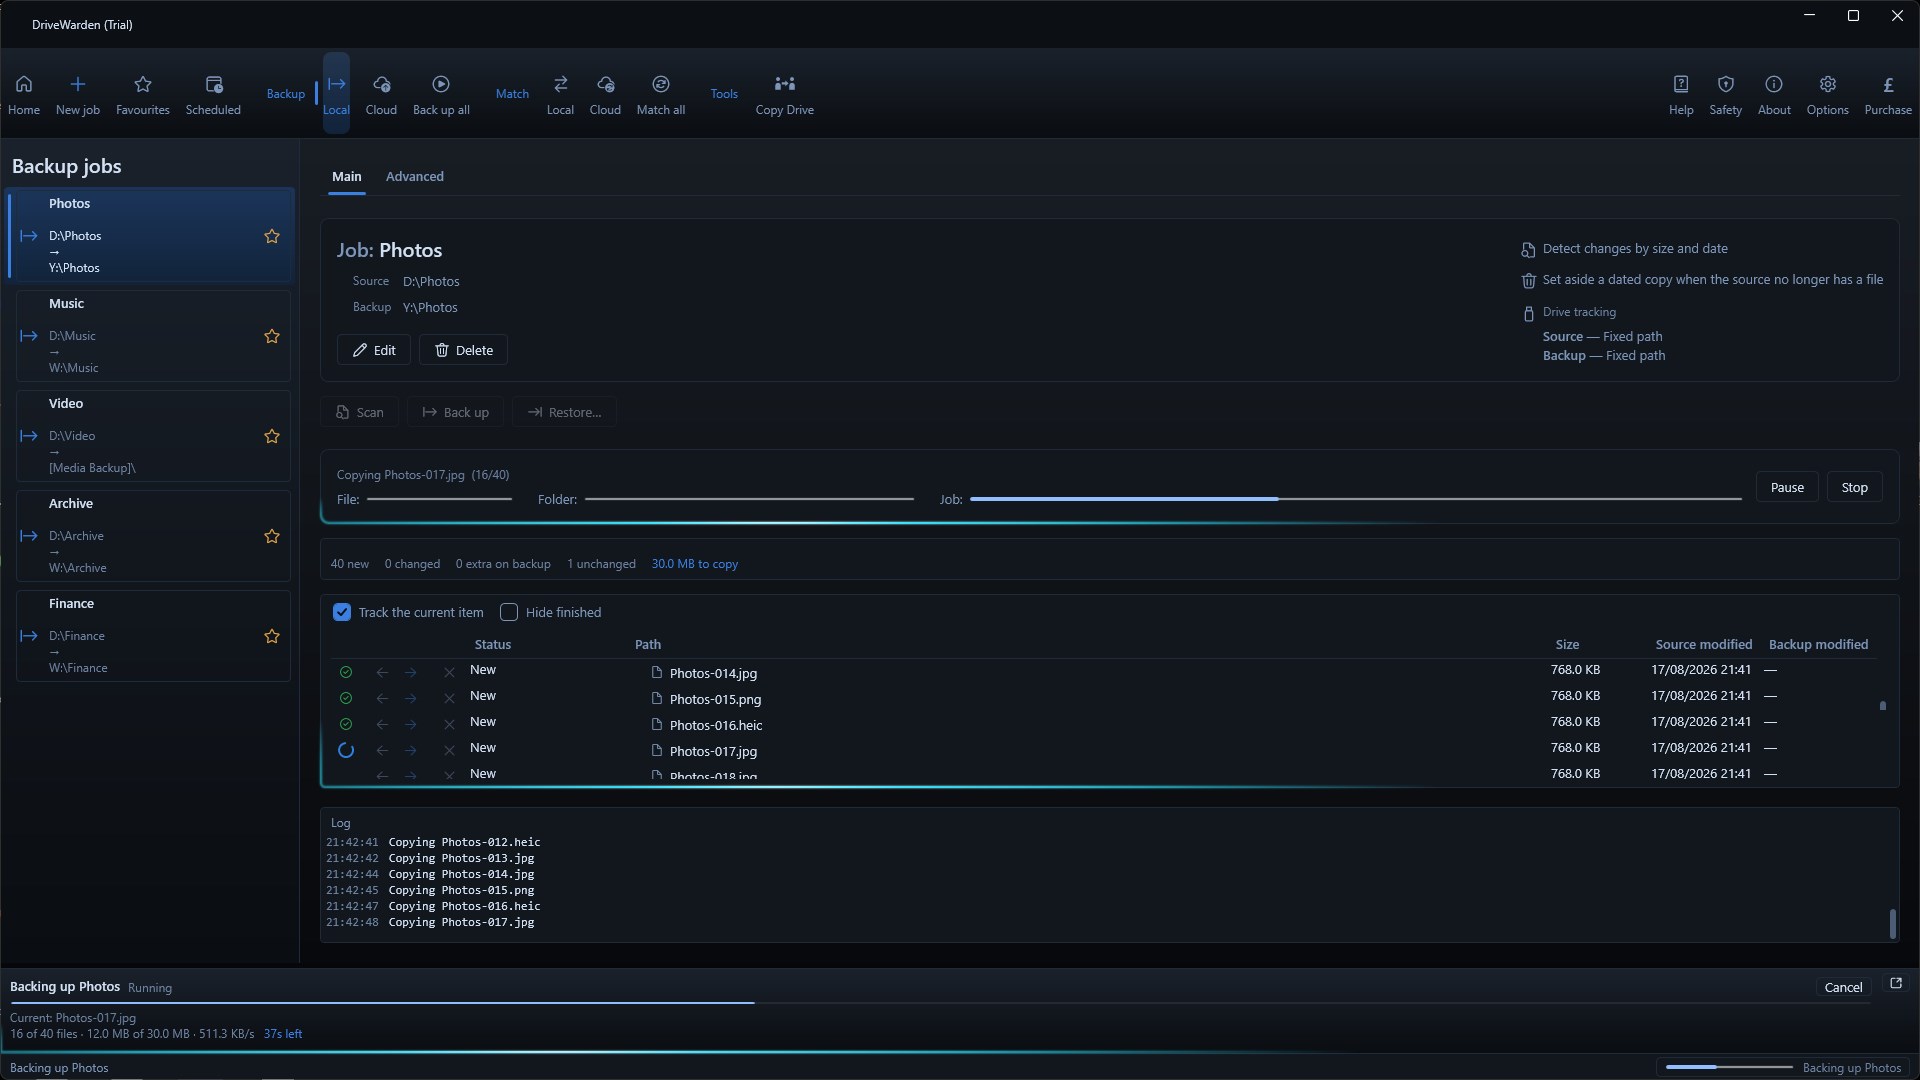This screenshot has height=1080, width=1920.
Task: Click the Path column header
Action: 648,645
